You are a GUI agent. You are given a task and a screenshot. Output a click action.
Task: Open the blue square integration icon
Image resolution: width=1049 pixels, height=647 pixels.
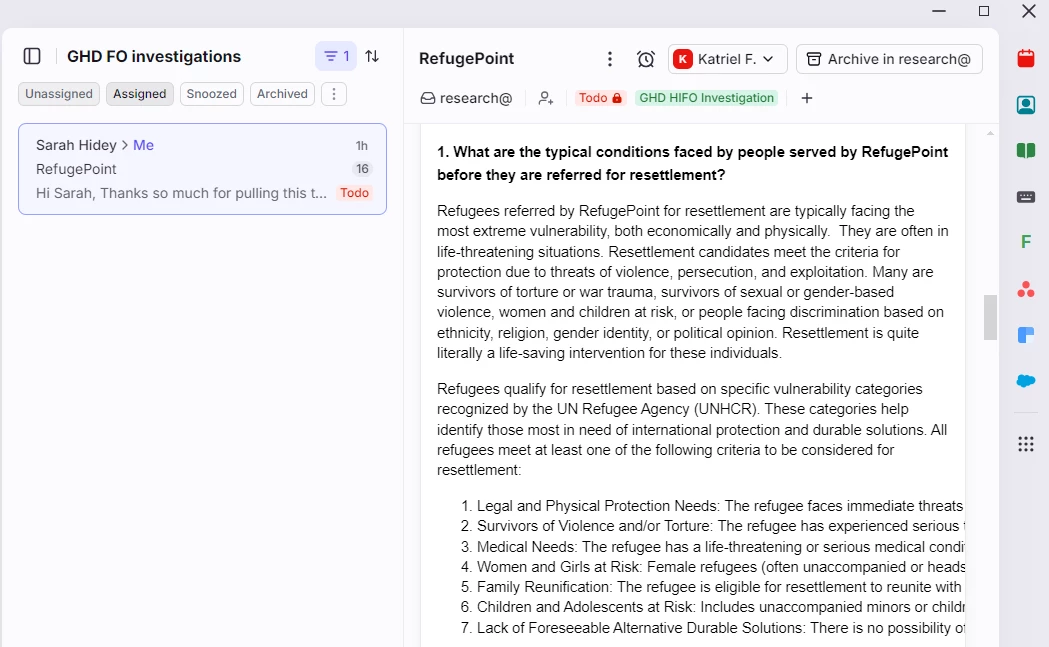[x=1026, y=335]
